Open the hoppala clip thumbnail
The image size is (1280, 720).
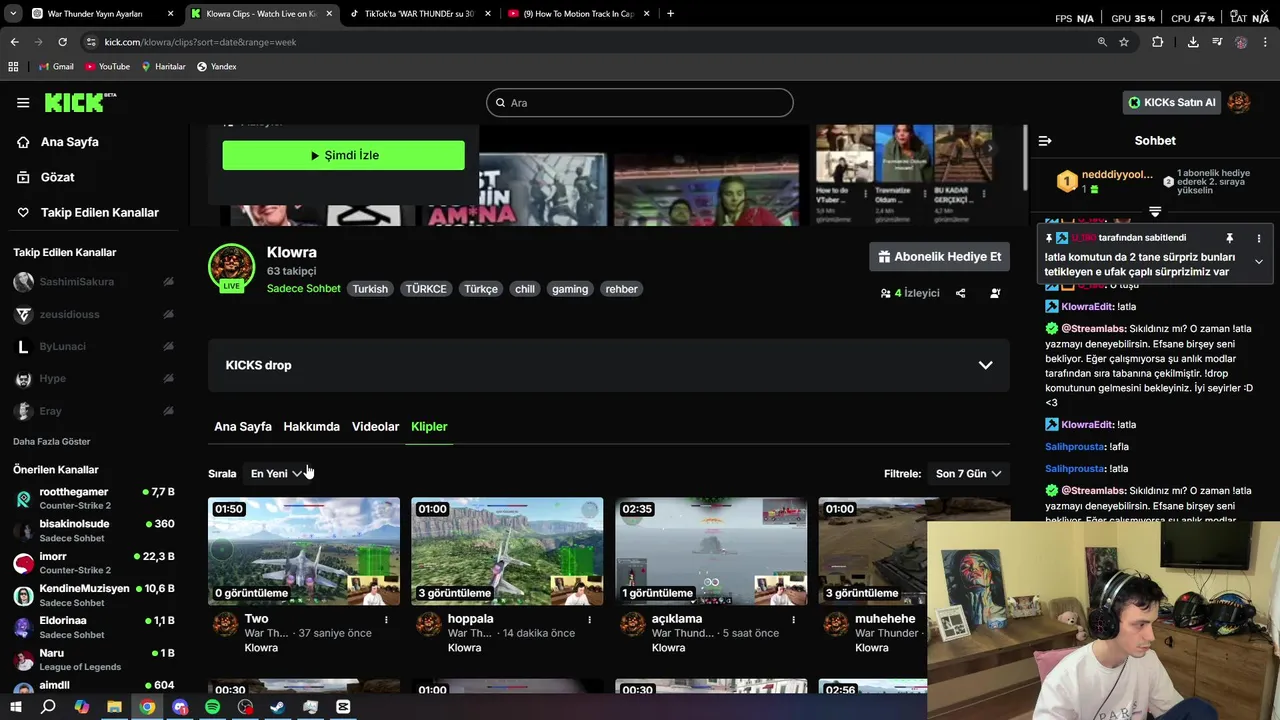tap(507, 551)
